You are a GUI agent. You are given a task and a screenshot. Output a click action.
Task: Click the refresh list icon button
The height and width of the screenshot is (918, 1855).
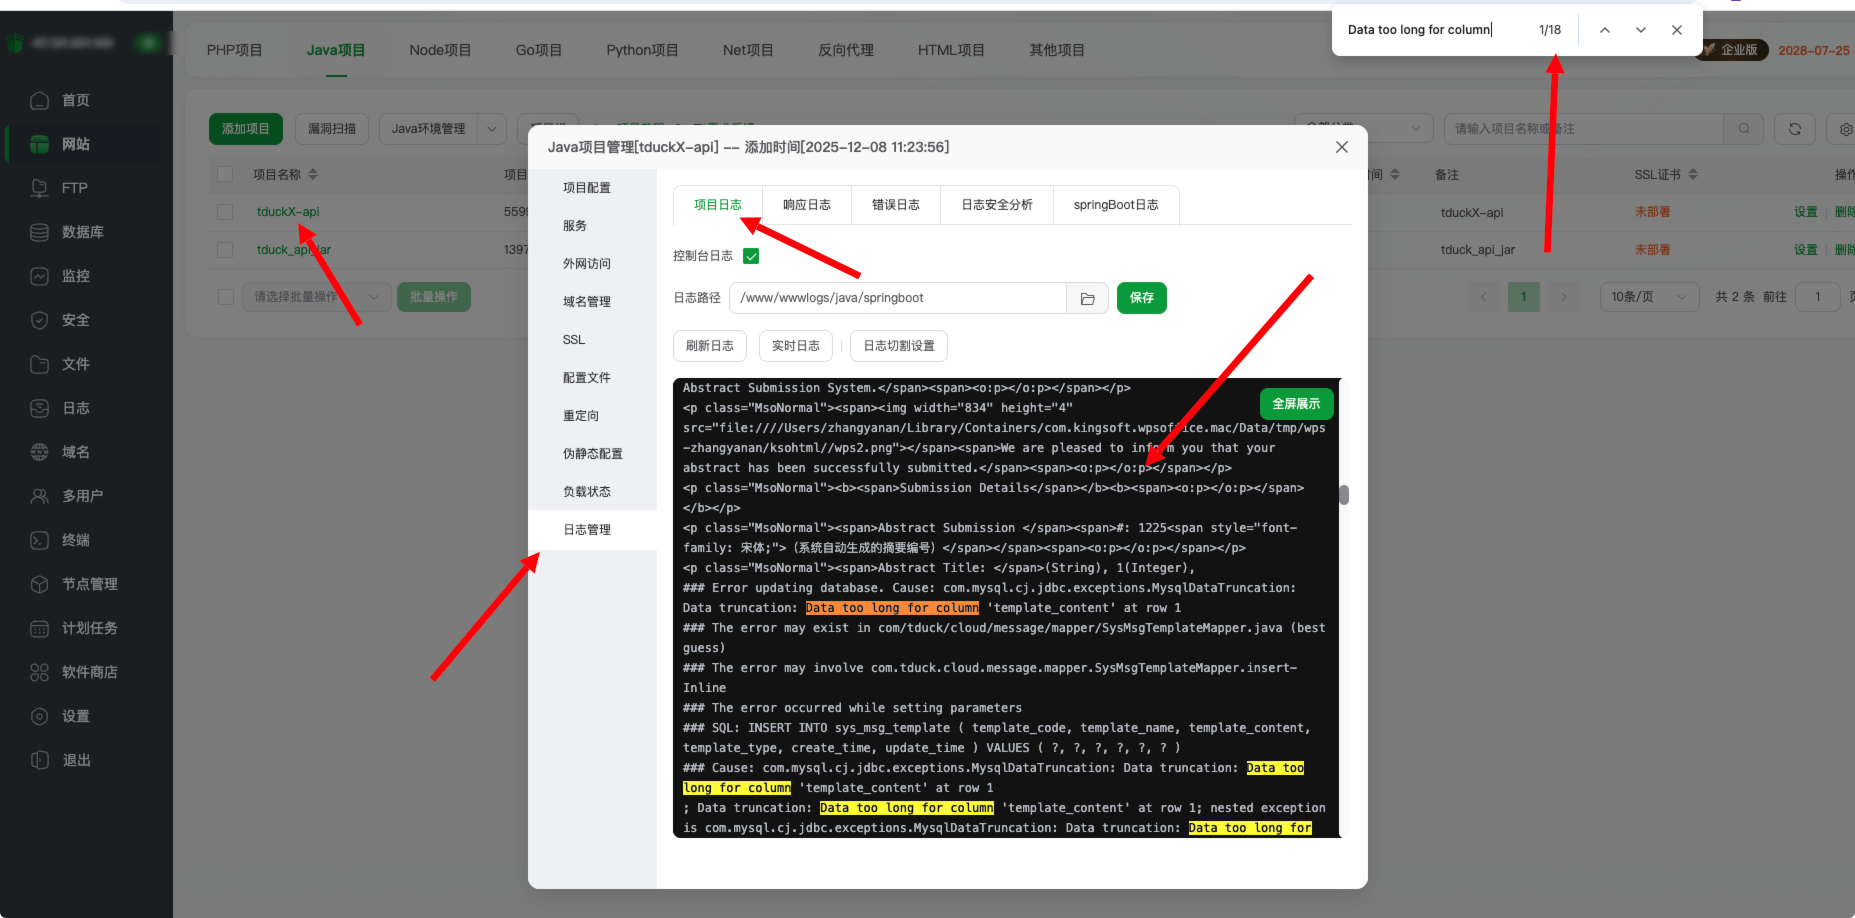click(1795, 129)
